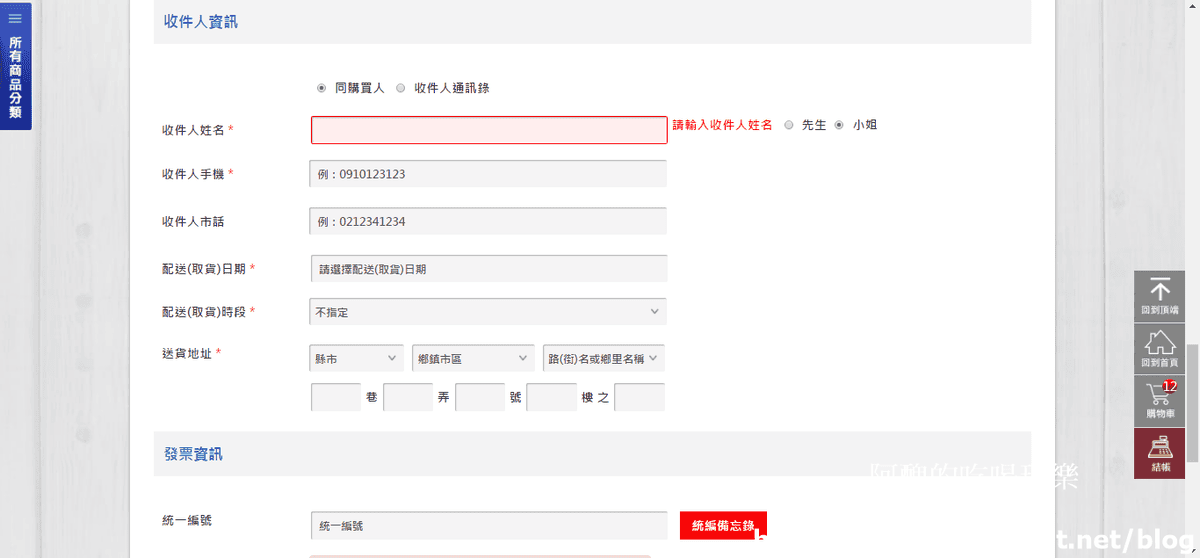Click the 巷 number input box

(x=336, y=397)
